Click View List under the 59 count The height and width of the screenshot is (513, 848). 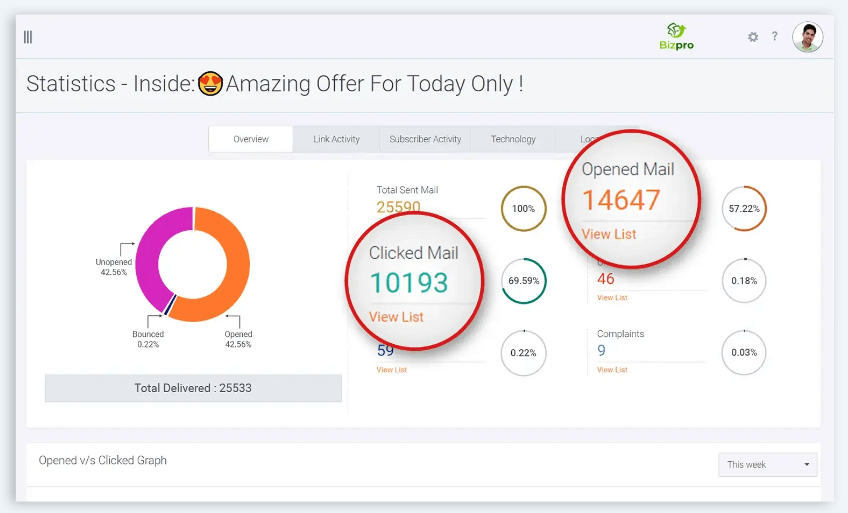(392, 370)
